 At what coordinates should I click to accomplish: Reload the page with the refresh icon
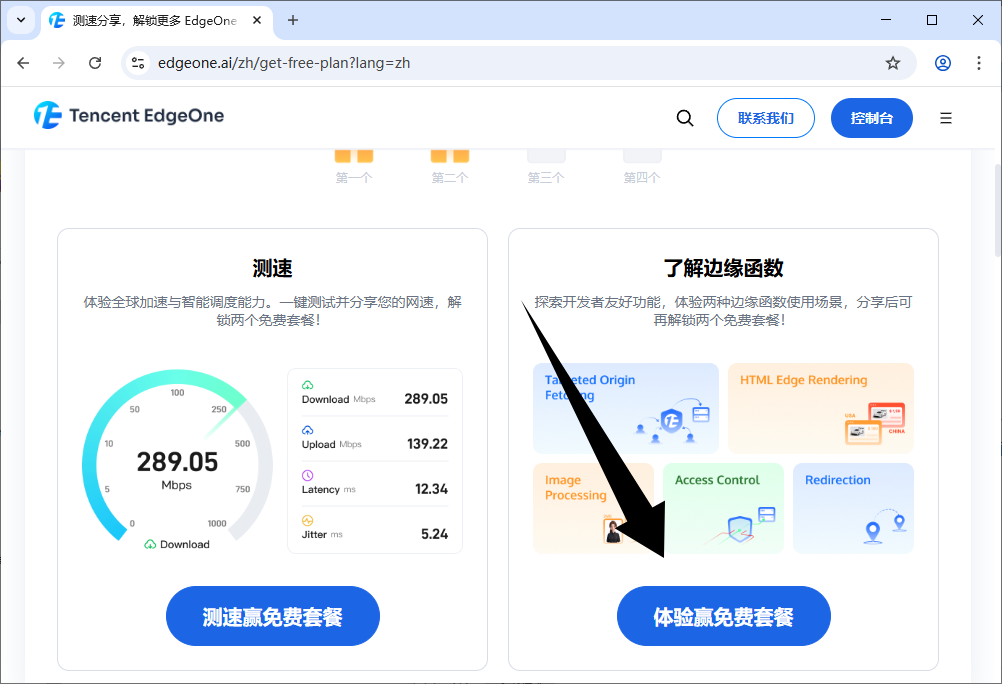[x=95, y=63]
